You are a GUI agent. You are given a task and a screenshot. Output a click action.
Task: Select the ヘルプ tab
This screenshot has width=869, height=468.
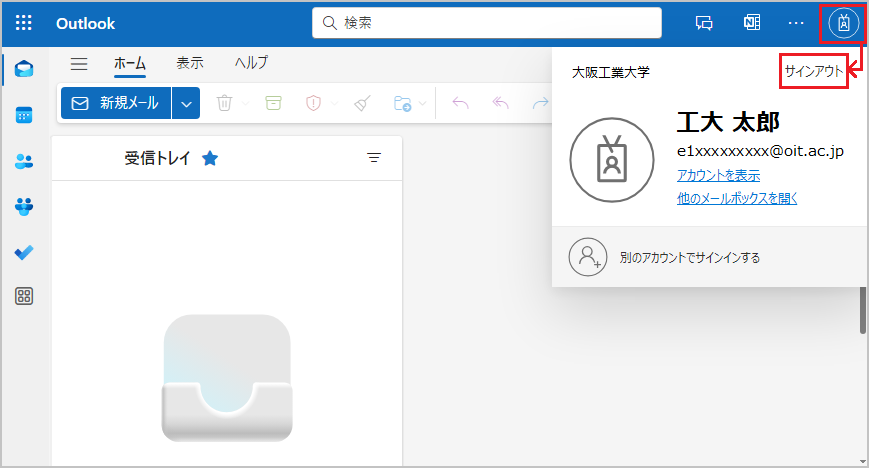[251, 63]
